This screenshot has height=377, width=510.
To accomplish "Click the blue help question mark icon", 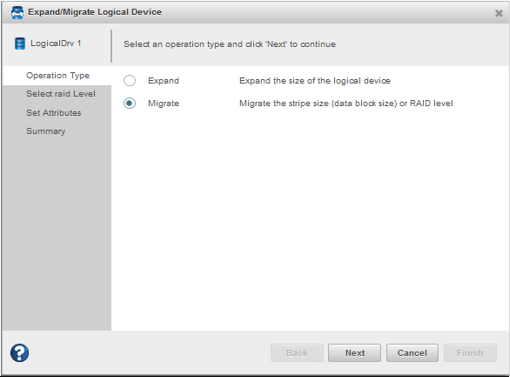I will pyautogui.click(x=19, y=353).
